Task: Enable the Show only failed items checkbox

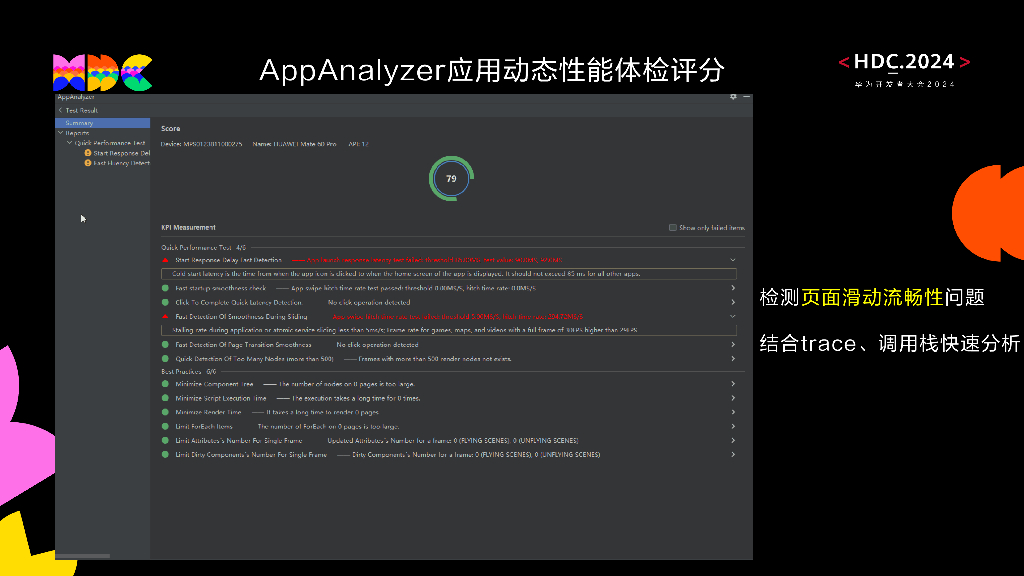Action: click(672, 227)
